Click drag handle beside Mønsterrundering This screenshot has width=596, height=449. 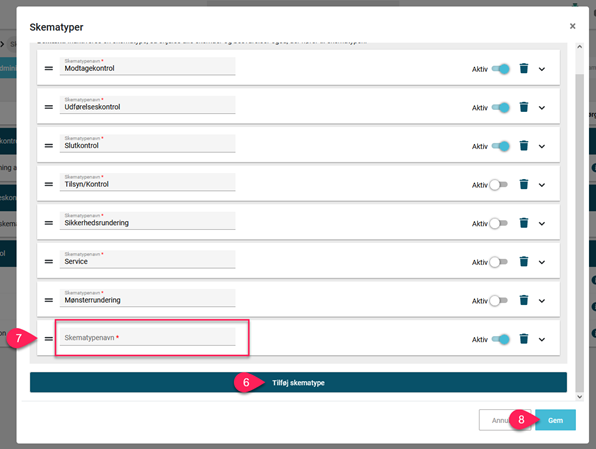pos(49,300)
